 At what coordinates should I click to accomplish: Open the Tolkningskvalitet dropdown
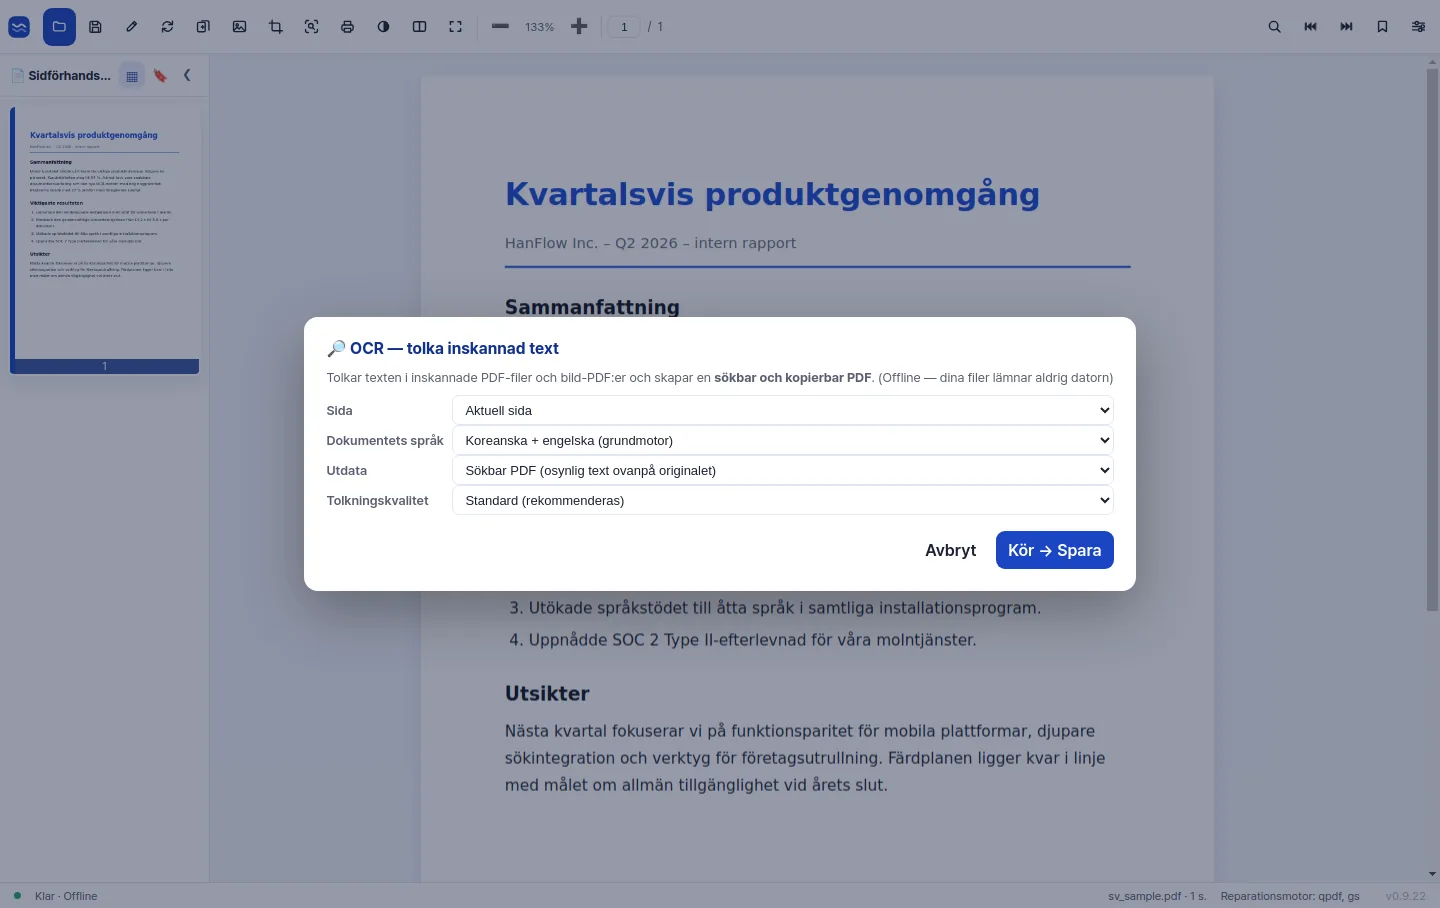(x=783, y=500)
